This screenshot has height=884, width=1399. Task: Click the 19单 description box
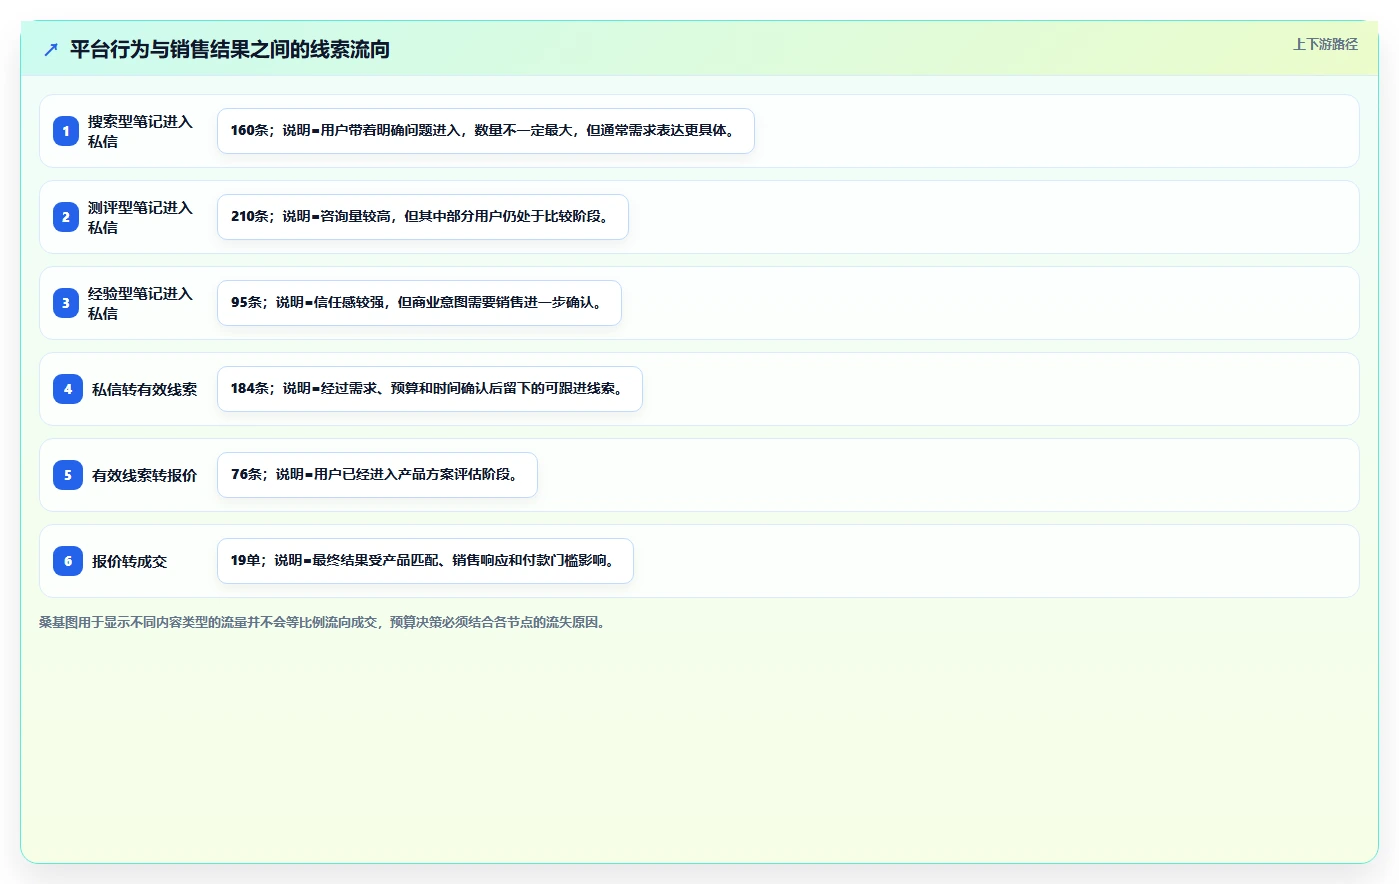tap(425, 561)
